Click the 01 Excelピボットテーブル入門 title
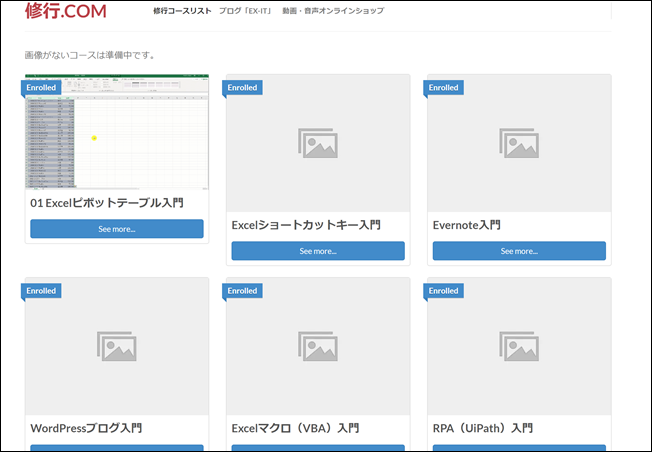Image resolution: width=652 pixels, height=452 pixels. pyautogui.click(x=107, y=203)
